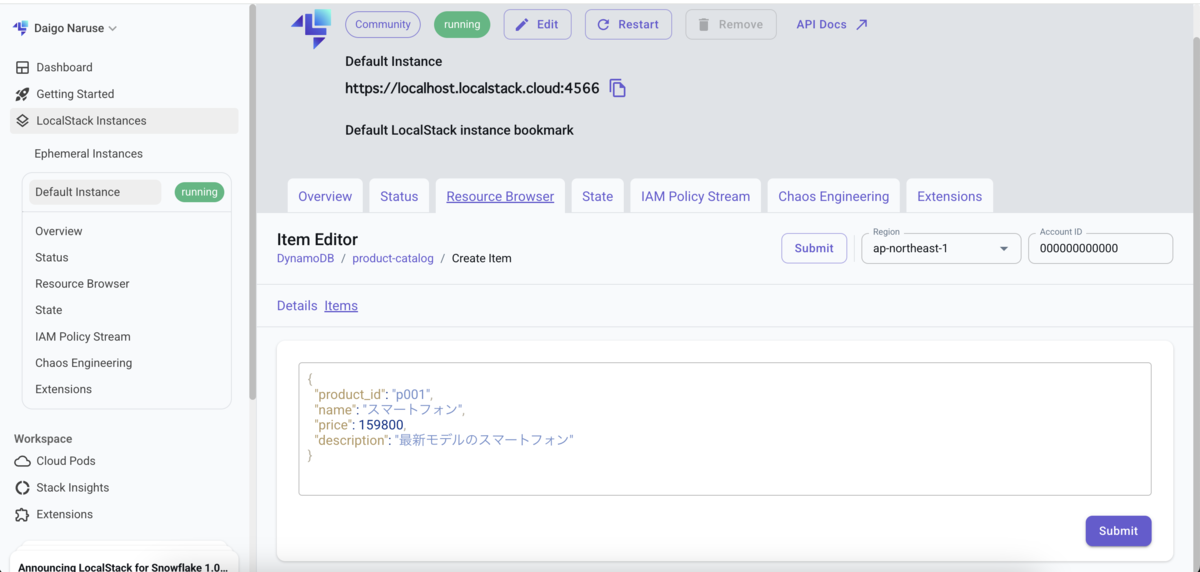Open the Region ap-northeast-1 dropdown

pyautogui.click(x=941, y=248)
